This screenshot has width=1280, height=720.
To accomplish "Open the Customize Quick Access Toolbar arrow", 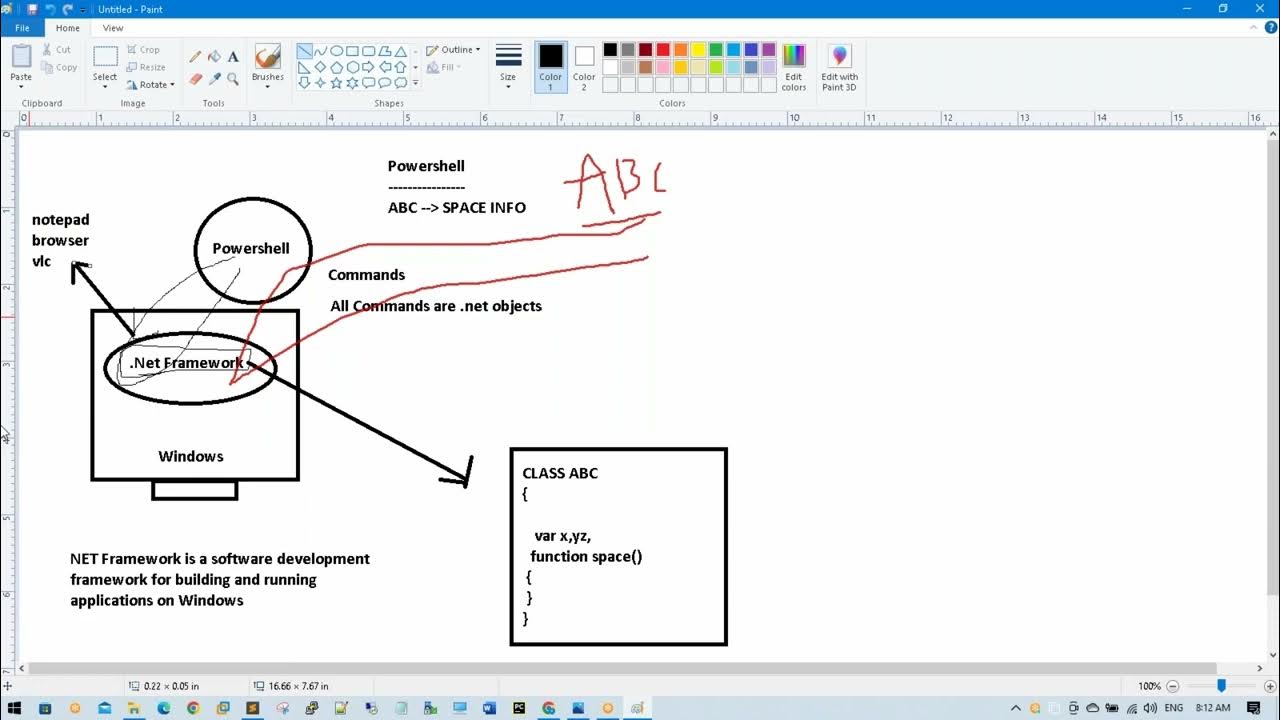I will [83, 9].
